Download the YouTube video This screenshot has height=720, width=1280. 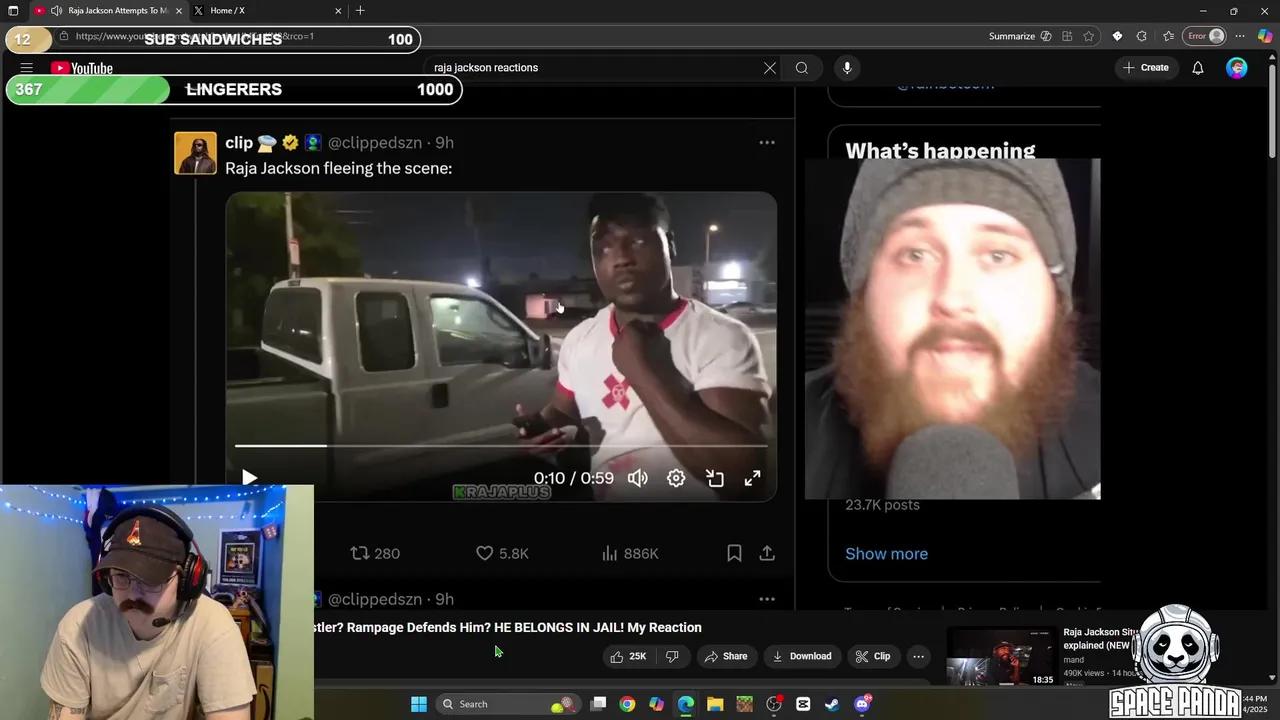coord(802,656)
